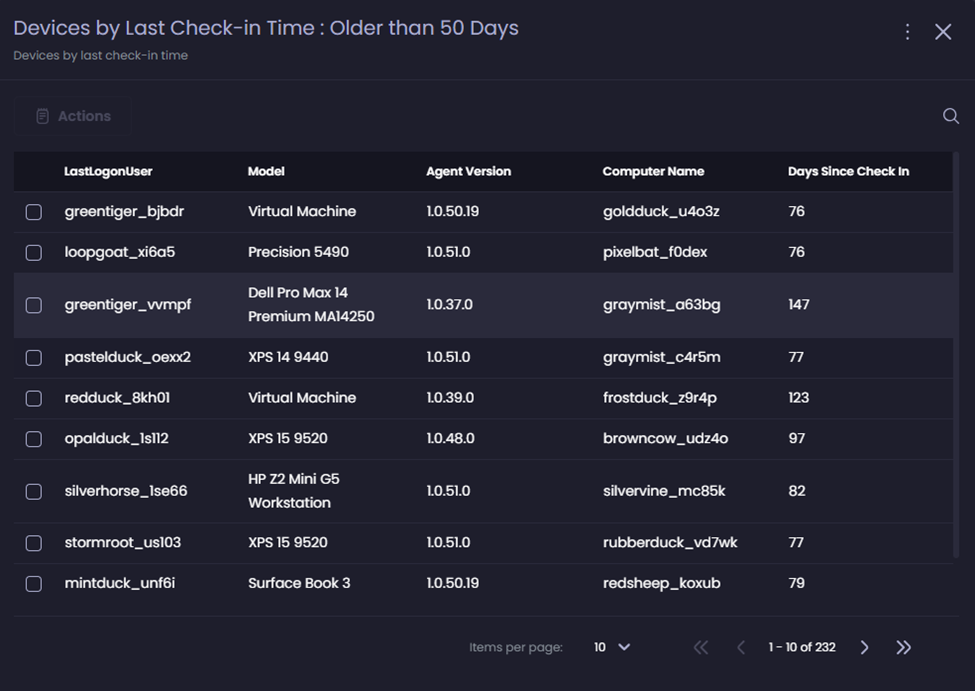
Task: Open the items per page dropdown
Action: coord(610,647)
